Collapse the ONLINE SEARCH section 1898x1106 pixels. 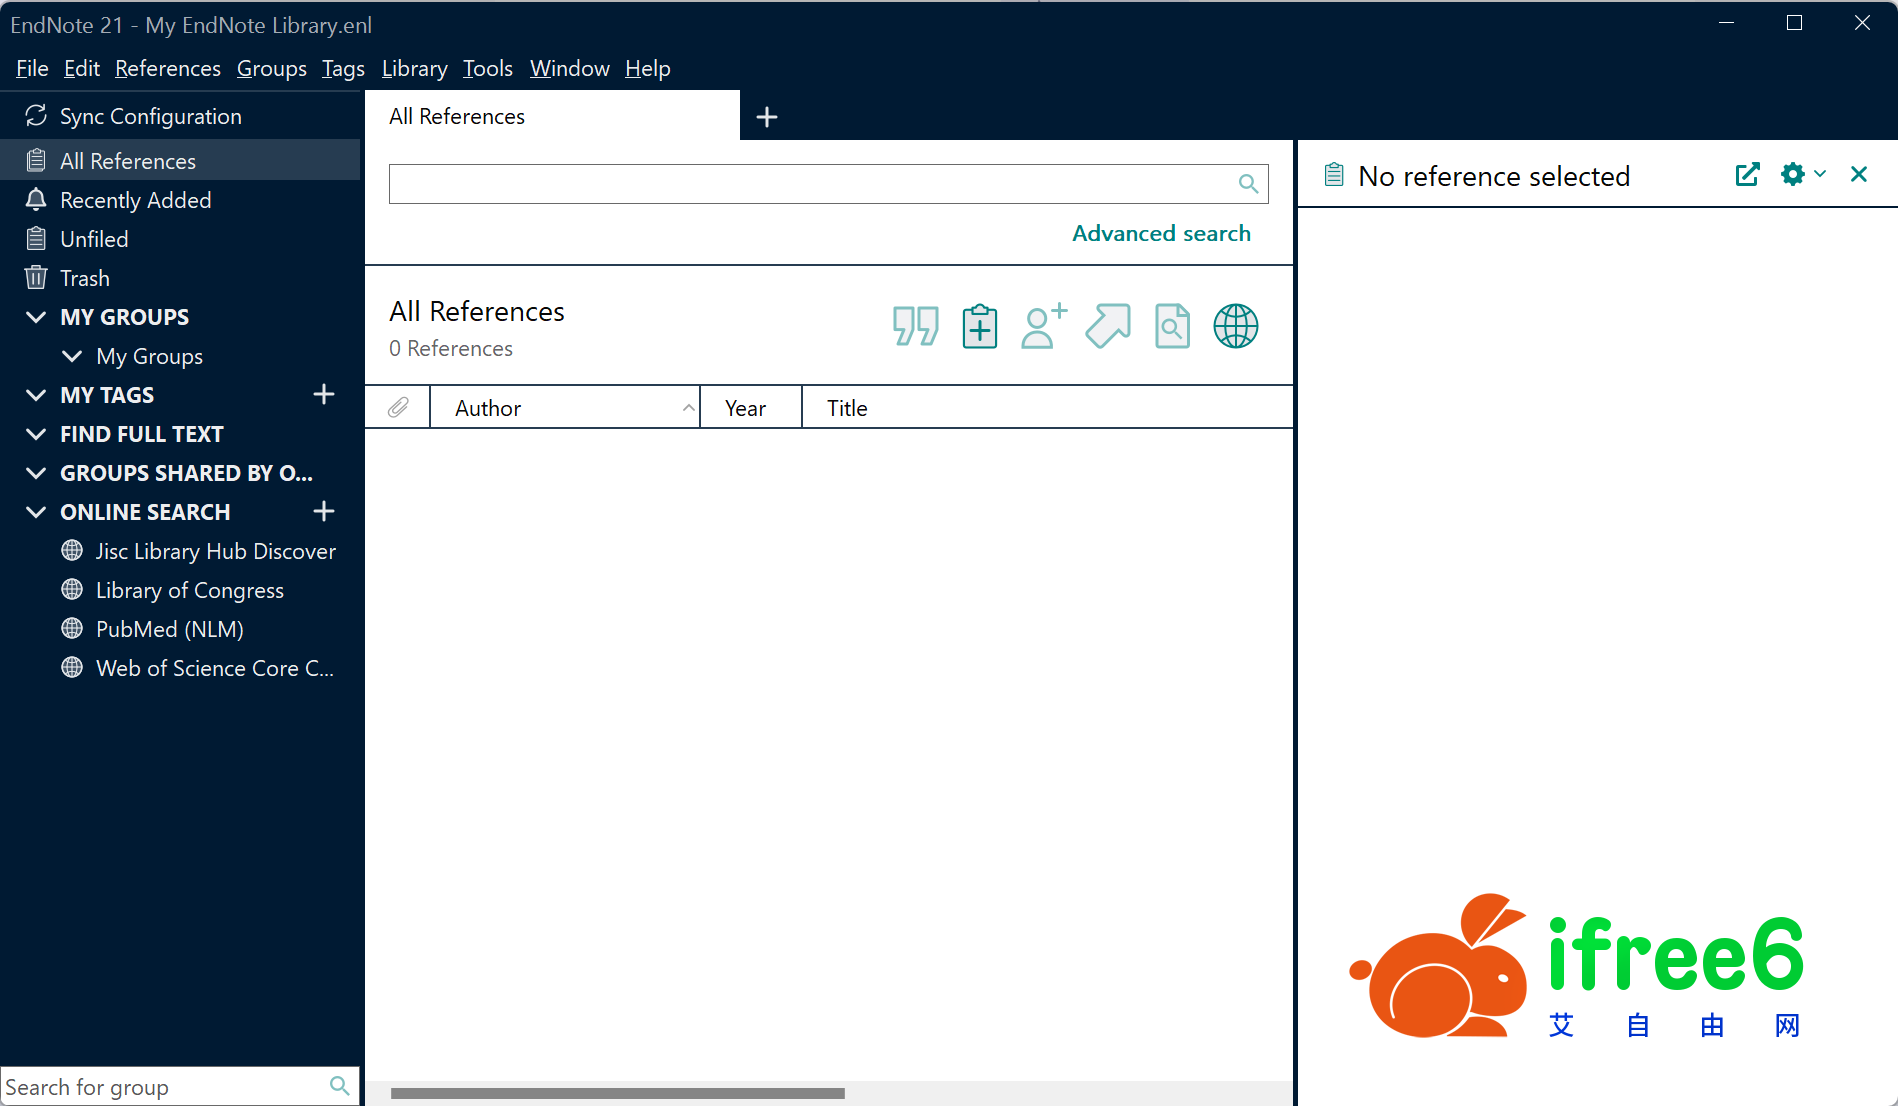click(36, 512)
